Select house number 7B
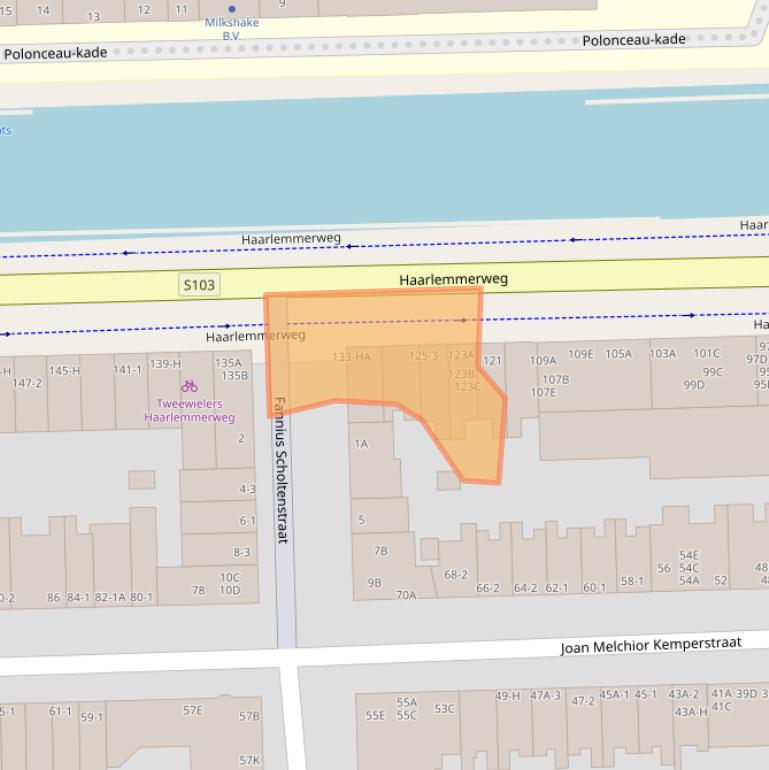 click(x=380, y=551)
